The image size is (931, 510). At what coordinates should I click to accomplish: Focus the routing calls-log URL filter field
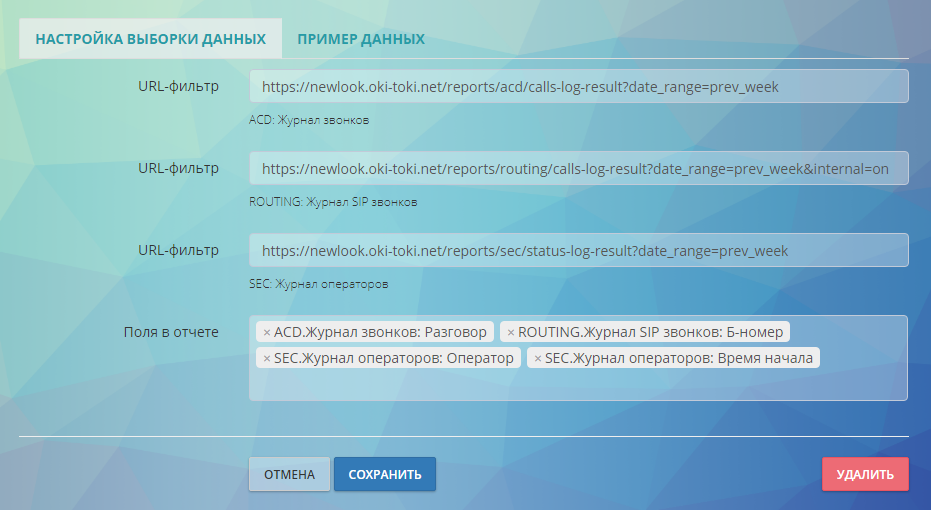tap(578, 169)
